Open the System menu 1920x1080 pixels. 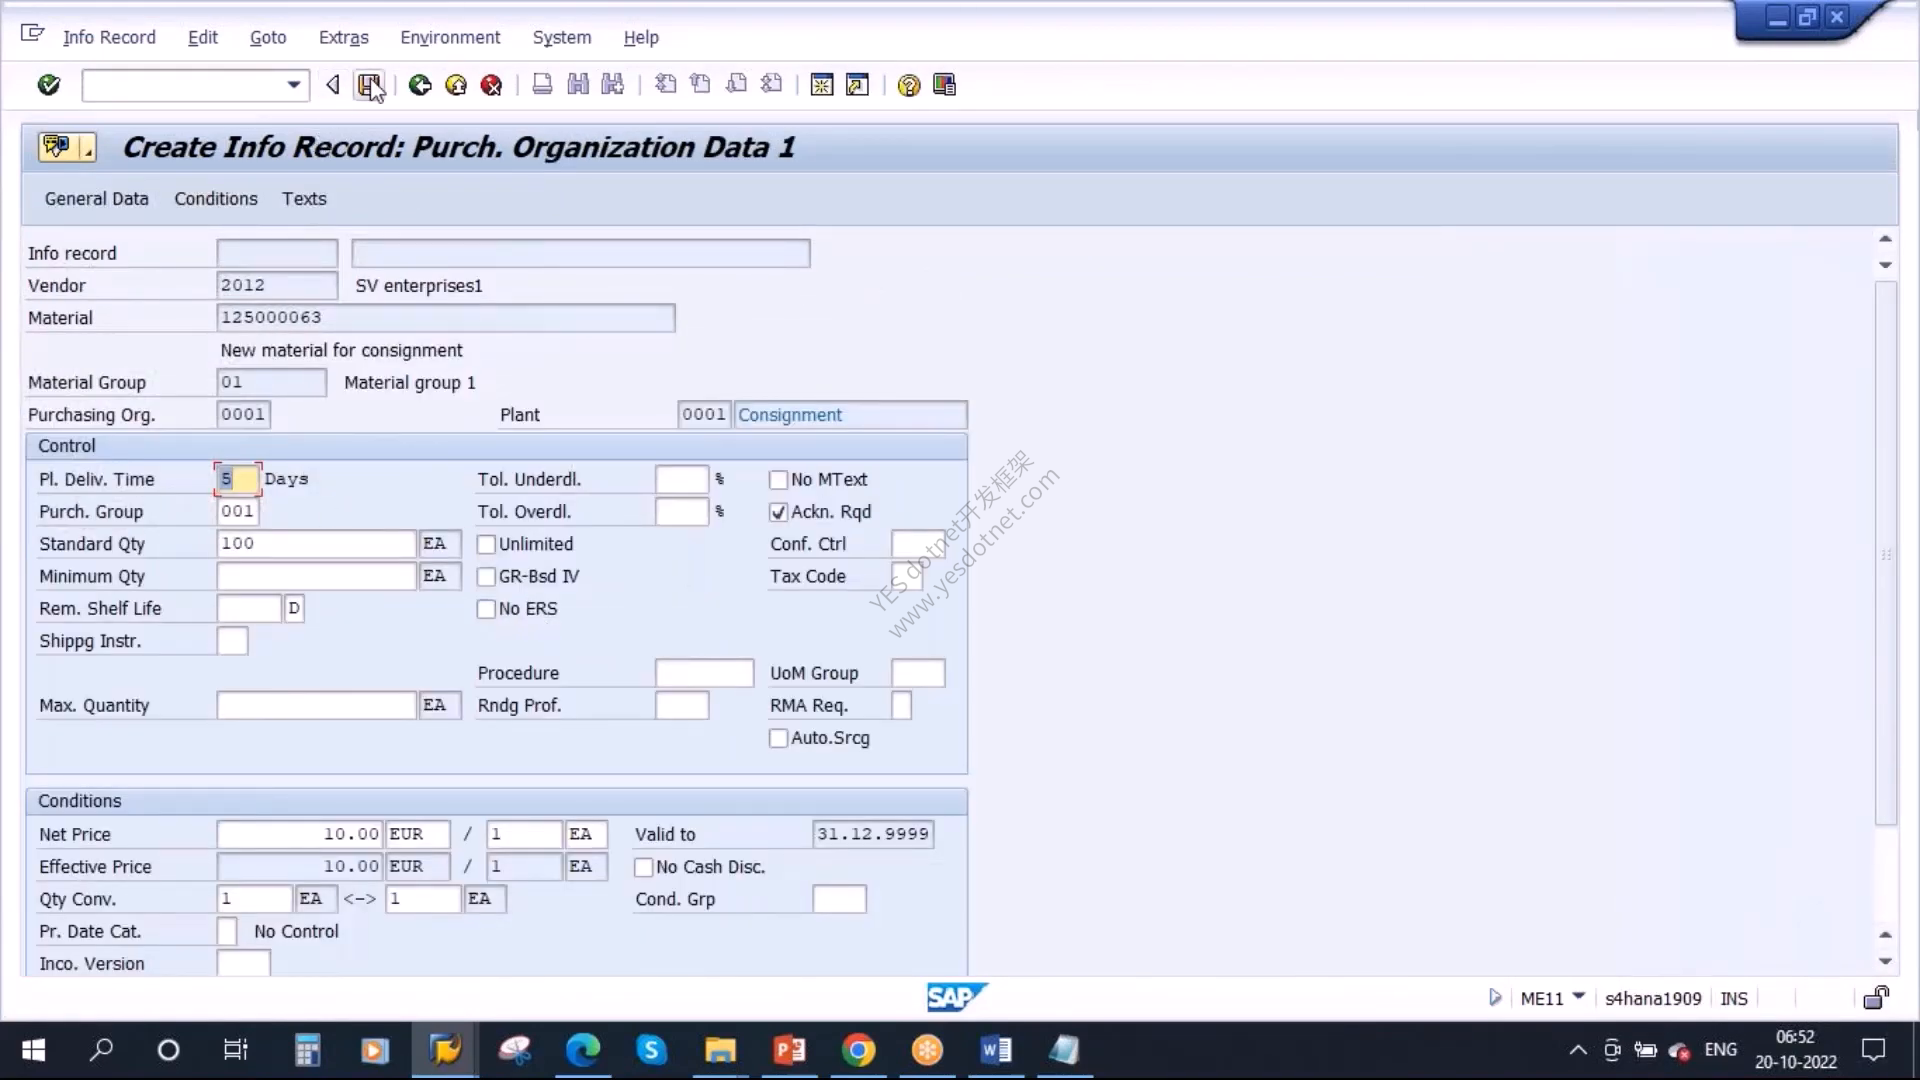tap(562, 37)
